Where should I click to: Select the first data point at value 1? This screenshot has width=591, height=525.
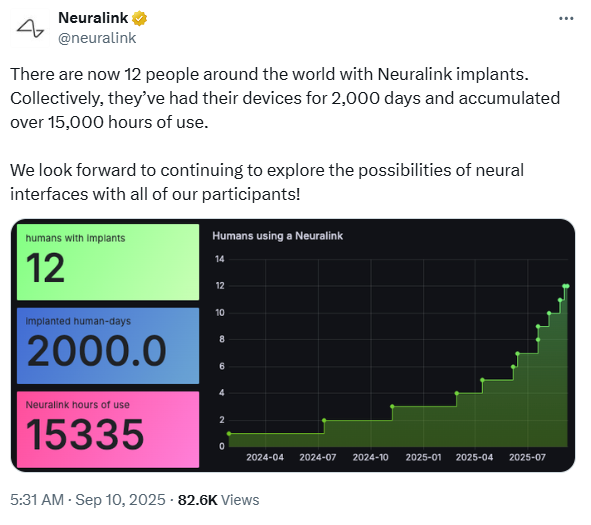coord(229,434)
